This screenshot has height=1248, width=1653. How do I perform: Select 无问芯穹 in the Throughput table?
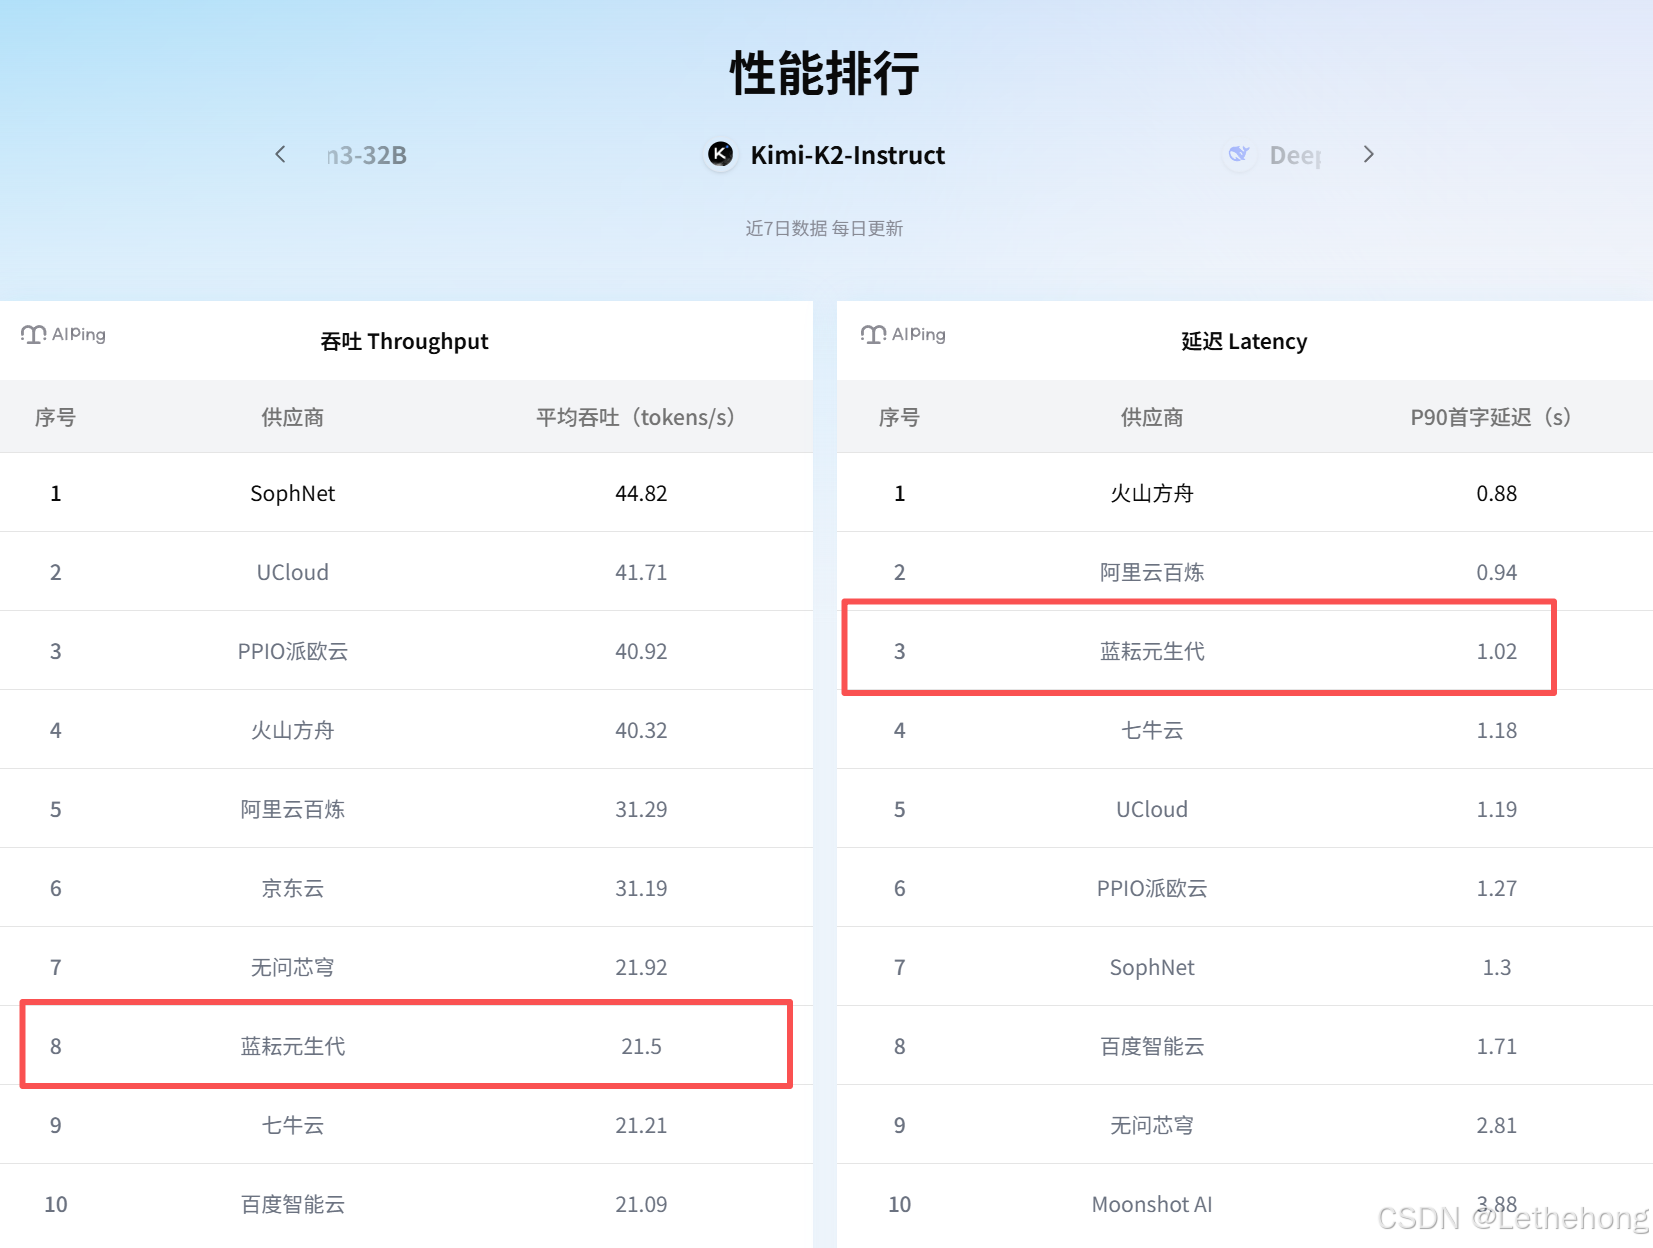tap(292, 967)
